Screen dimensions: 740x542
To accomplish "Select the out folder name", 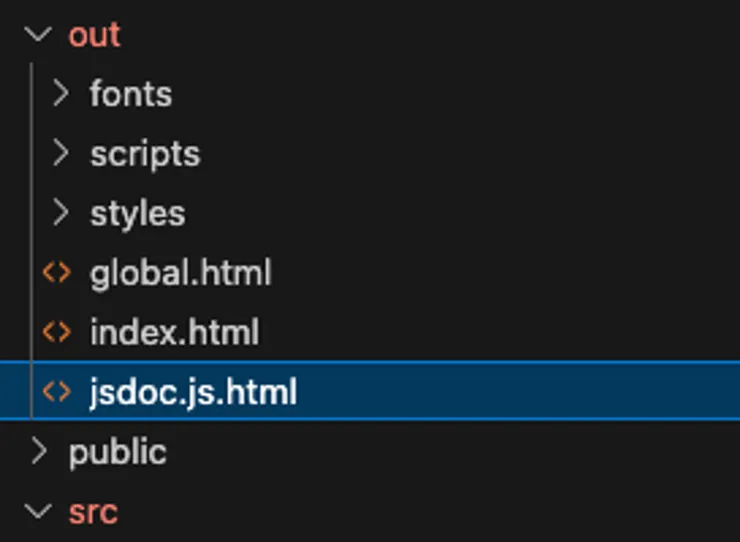I will click(94, 35).
